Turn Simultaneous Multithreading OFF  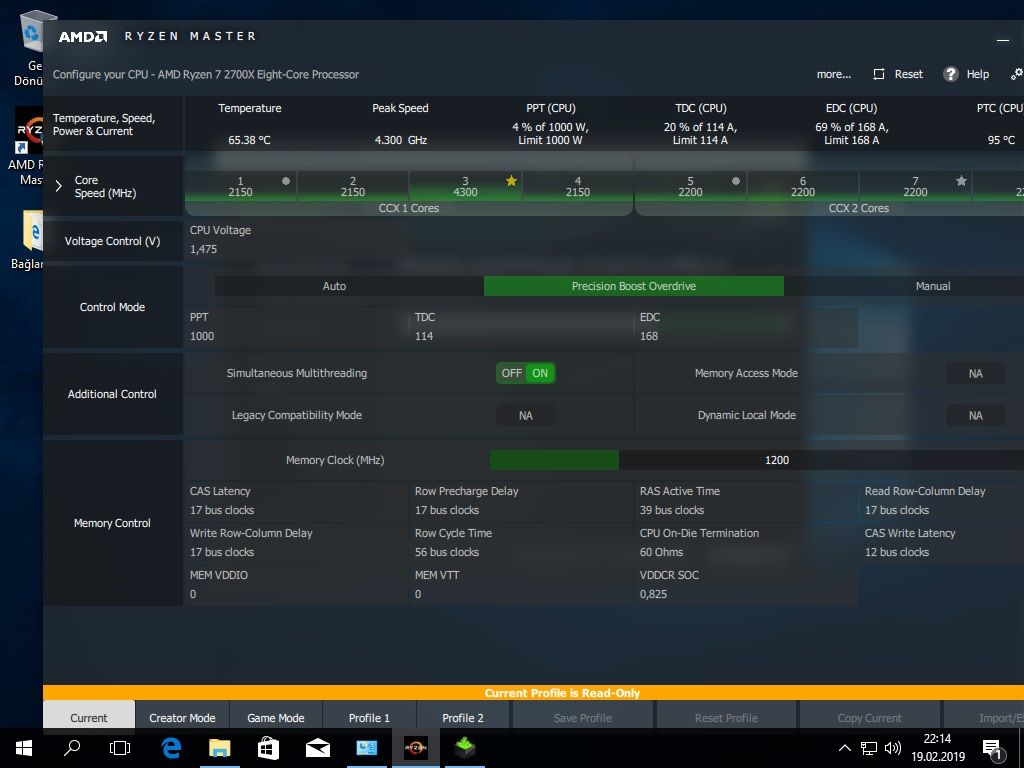pyautogui.click(x=511, y=374)
